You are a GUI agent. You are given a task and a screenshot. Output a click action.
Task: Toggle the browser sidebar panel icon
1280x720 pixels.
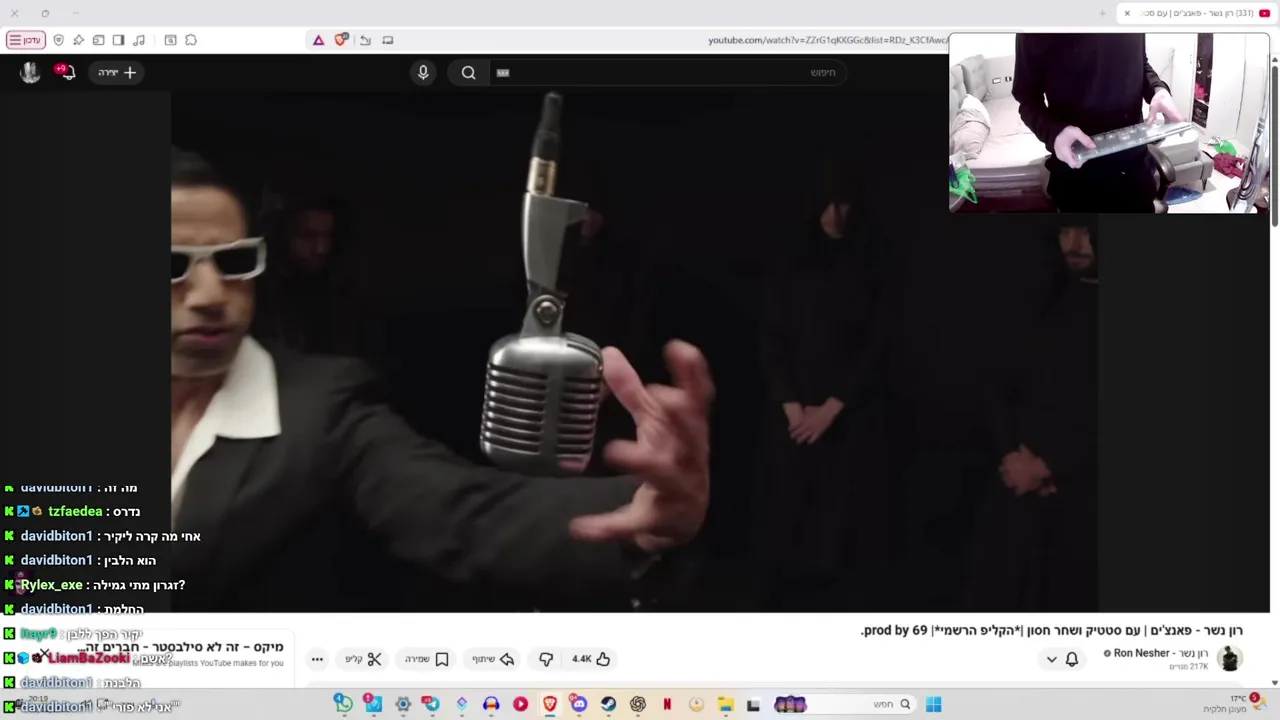point(119,40)
